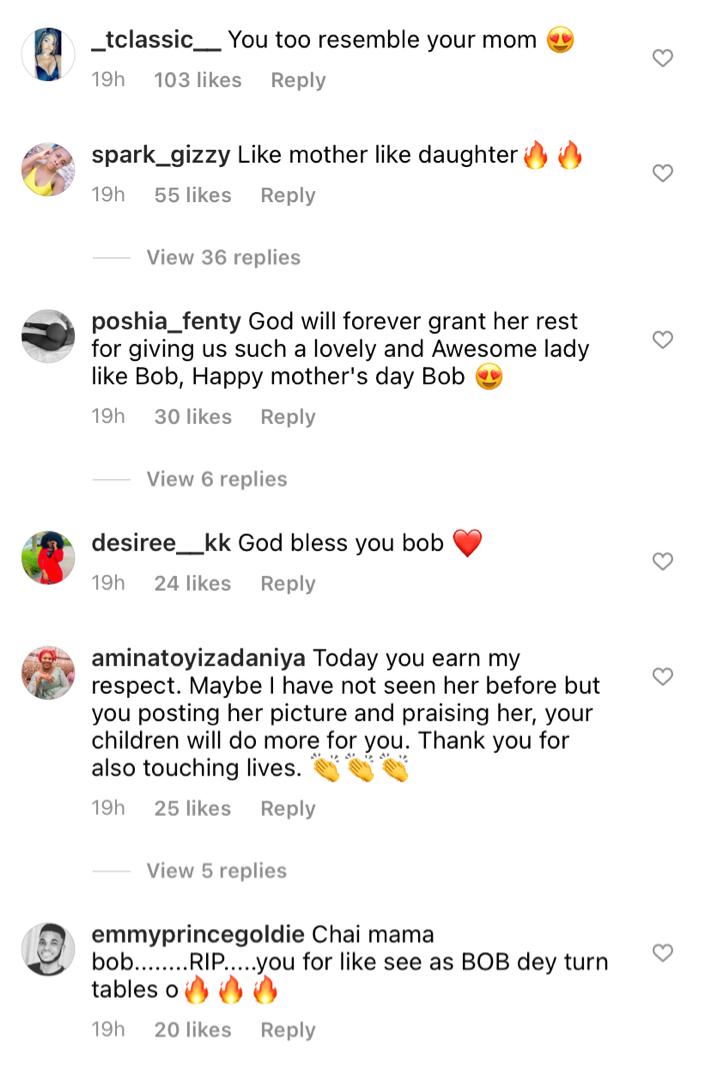Image resolution: width=711 pixels, height=1080 pixels.
Task: Expand View 6 replies
Action: pos(216,480)
